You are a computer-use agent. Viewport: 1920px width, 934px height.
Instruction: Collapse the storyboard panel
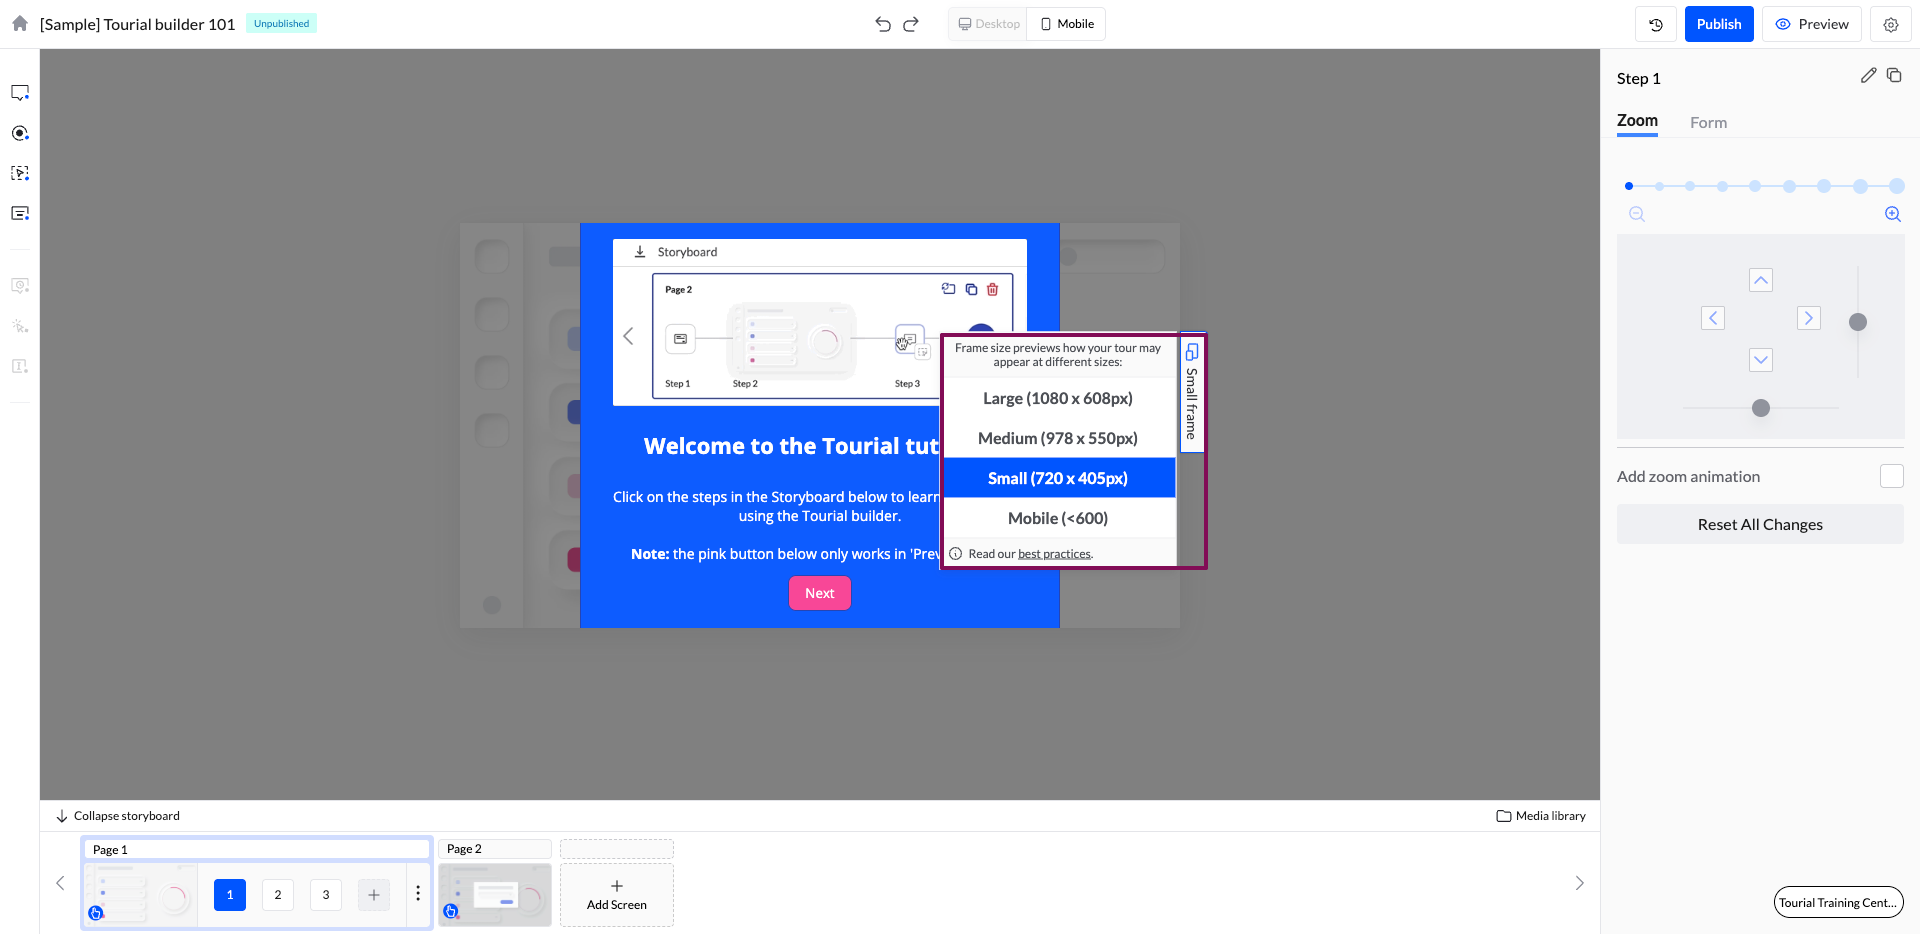point(118,816)
